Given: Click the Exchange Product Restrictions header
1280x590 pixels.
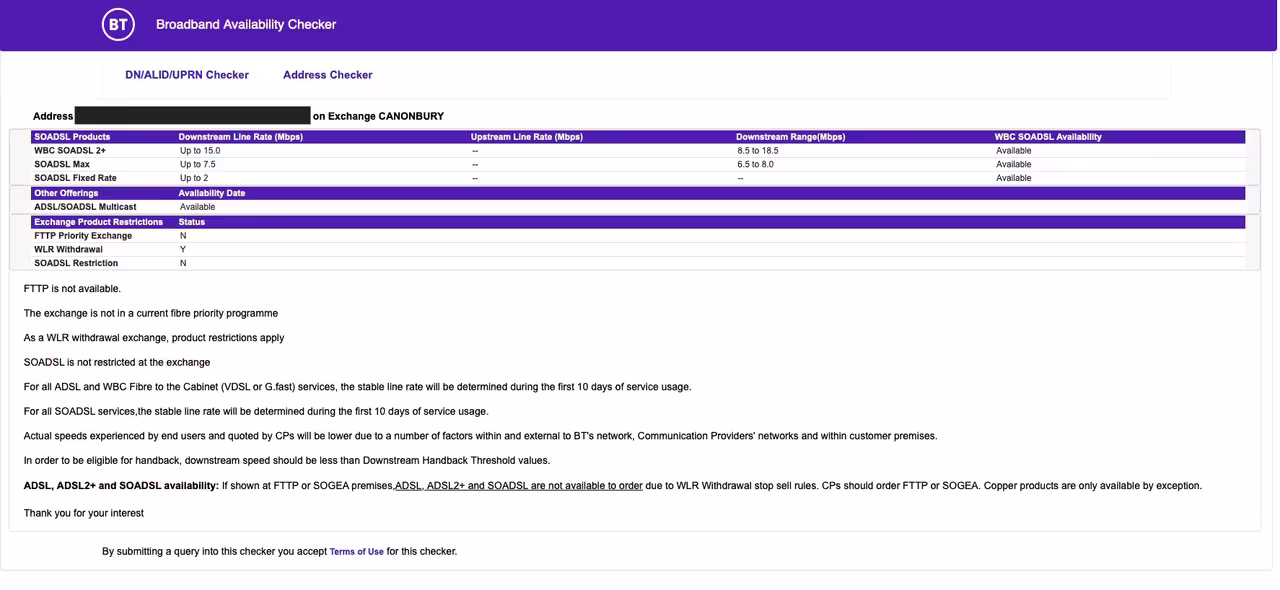Looking at the screenshot, I should [x=98, y=222].
